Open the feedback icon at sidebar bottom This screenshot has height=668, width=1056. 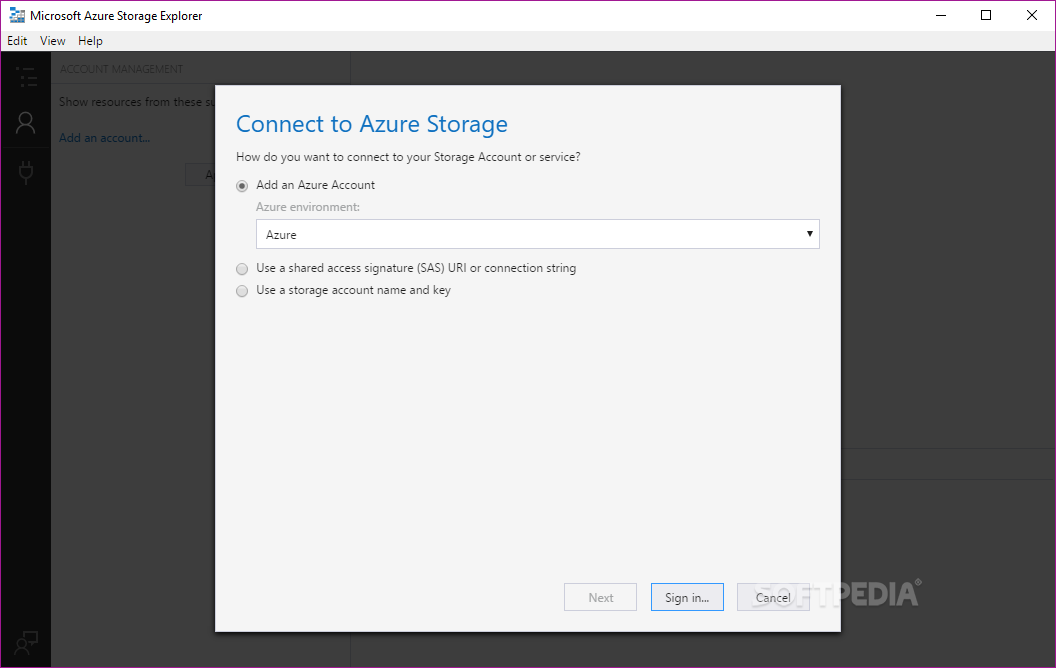[26, 643]
